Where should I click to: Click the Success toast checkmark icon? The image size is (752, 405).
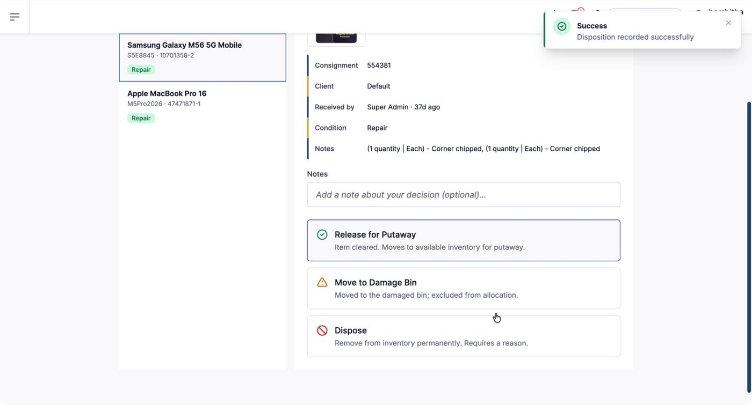[562, 26]
